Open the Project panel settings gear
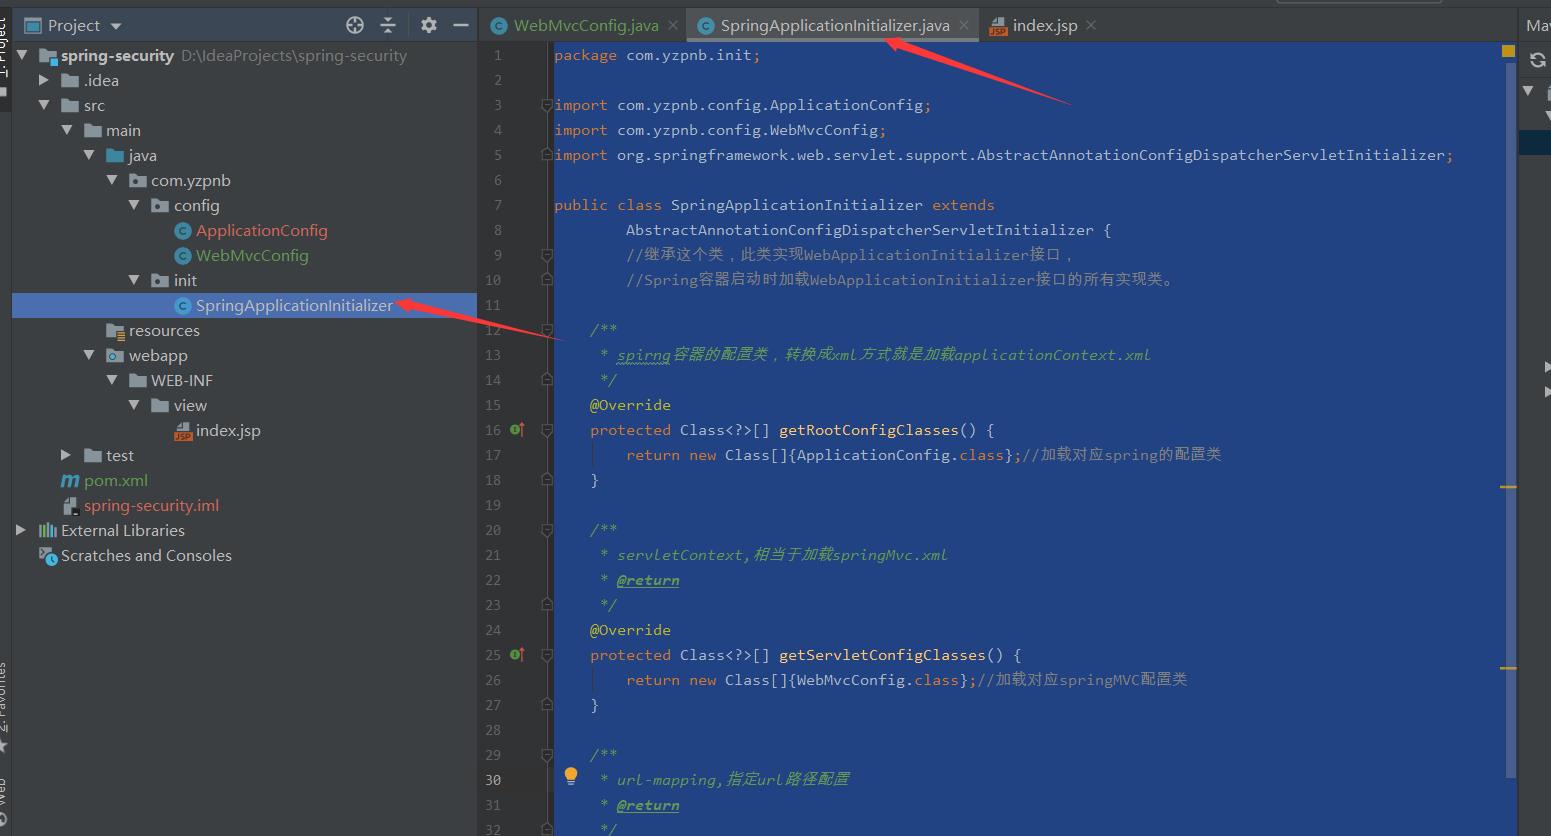 coord(427,24)
